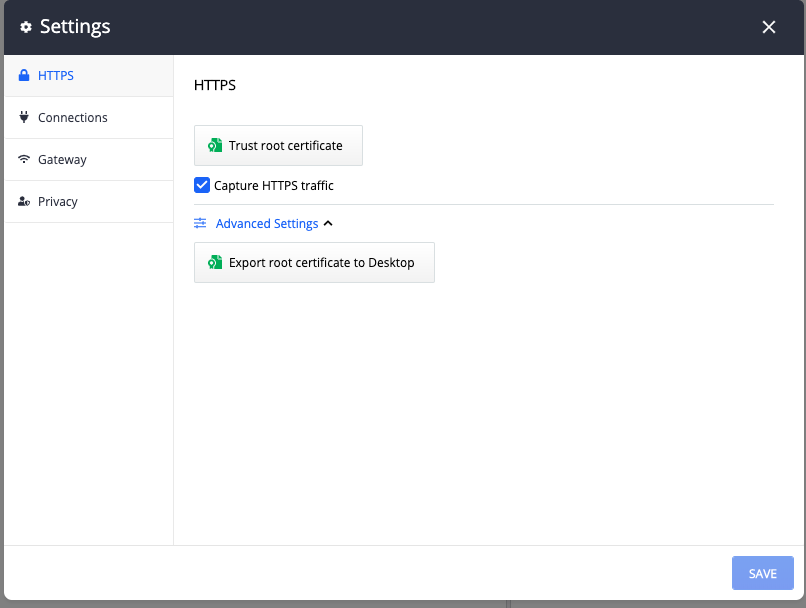This screenshot has width=806, height=608.
Task: Click the lock icon beside HTTPS
Action: point(24,76)
